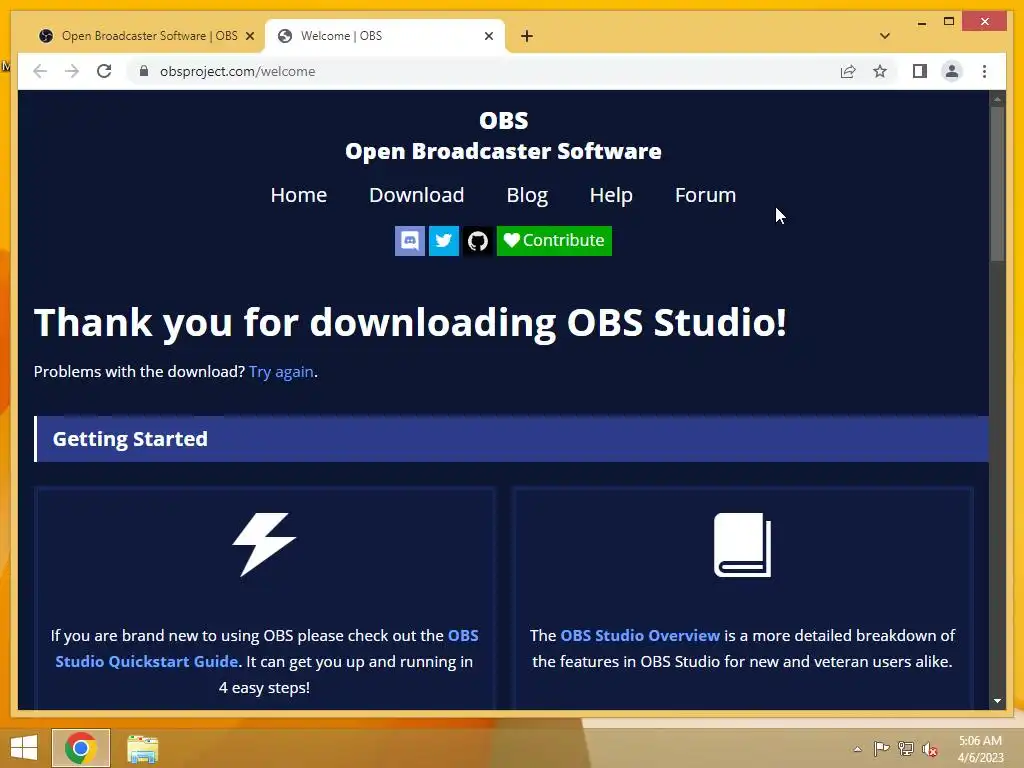Viewport: 1024px width, 768px height.
Task: Open the GitHub icon link
Action: coord(477,241)
